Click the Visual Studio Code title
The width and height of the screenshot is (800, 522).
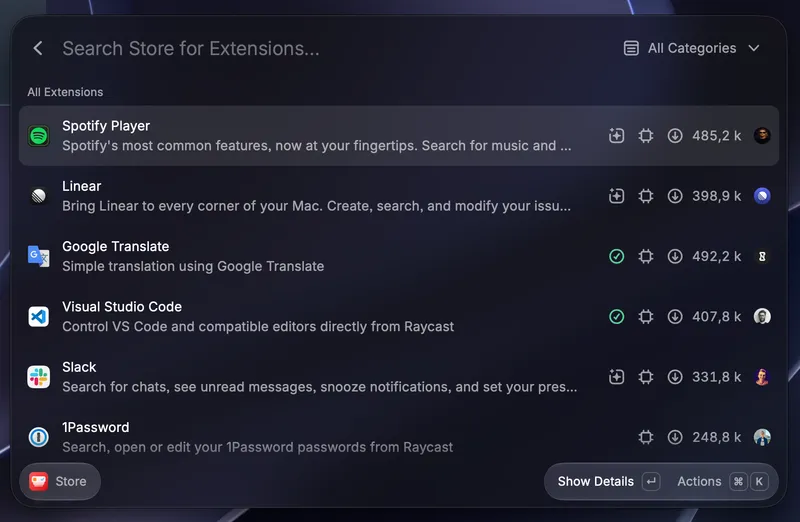coord(122,307)
